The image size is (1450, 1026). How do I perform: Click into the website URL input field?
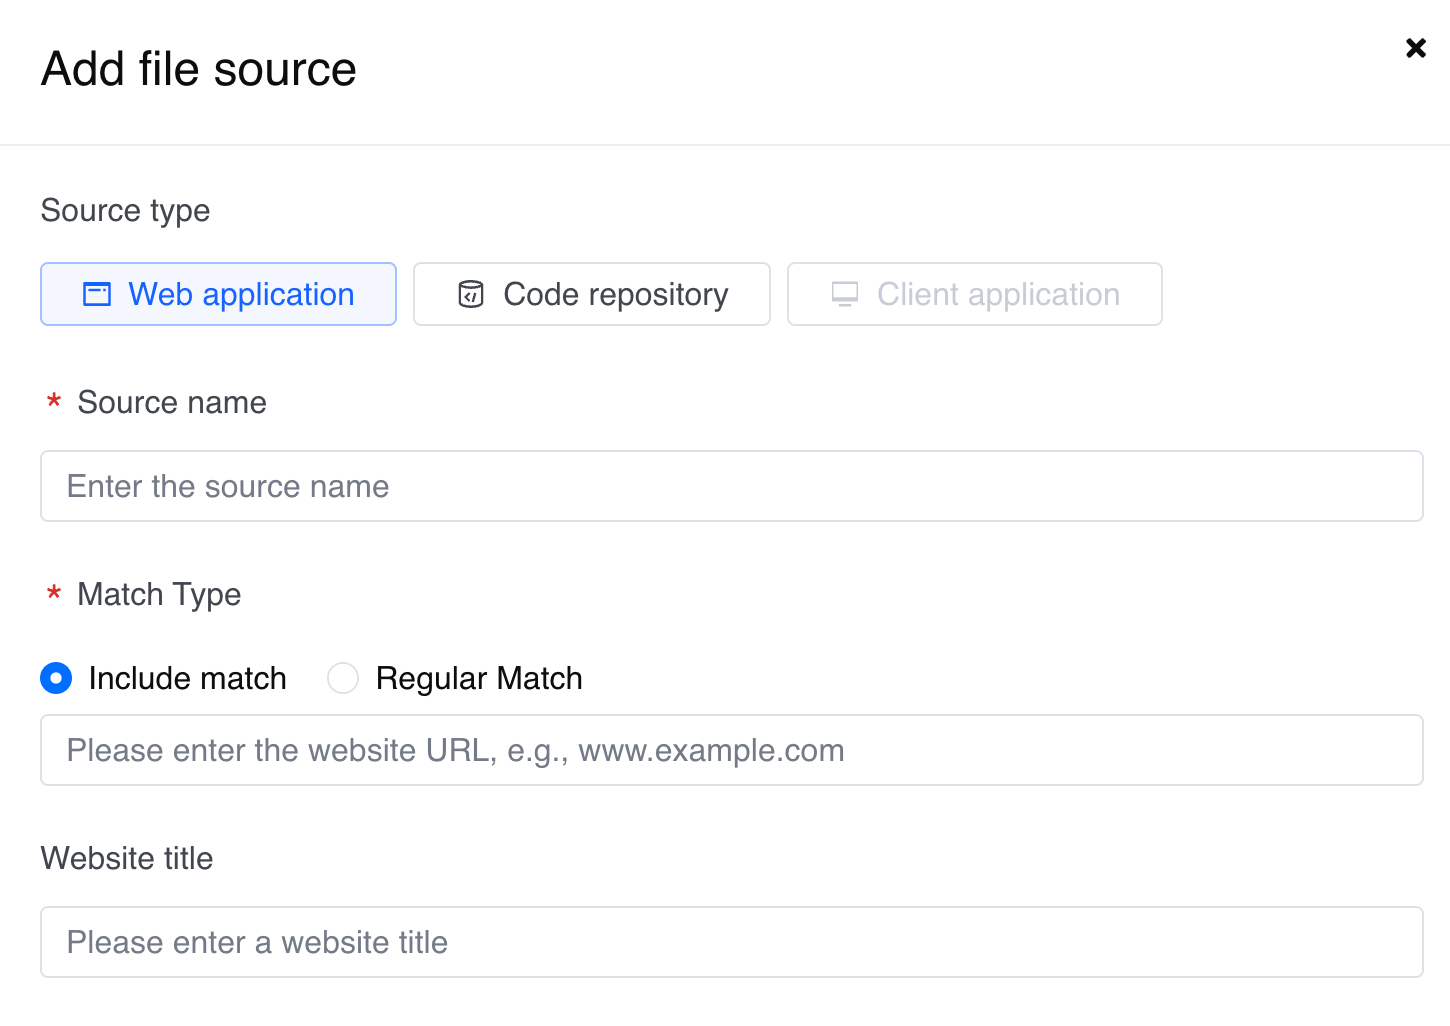(731, 750)
